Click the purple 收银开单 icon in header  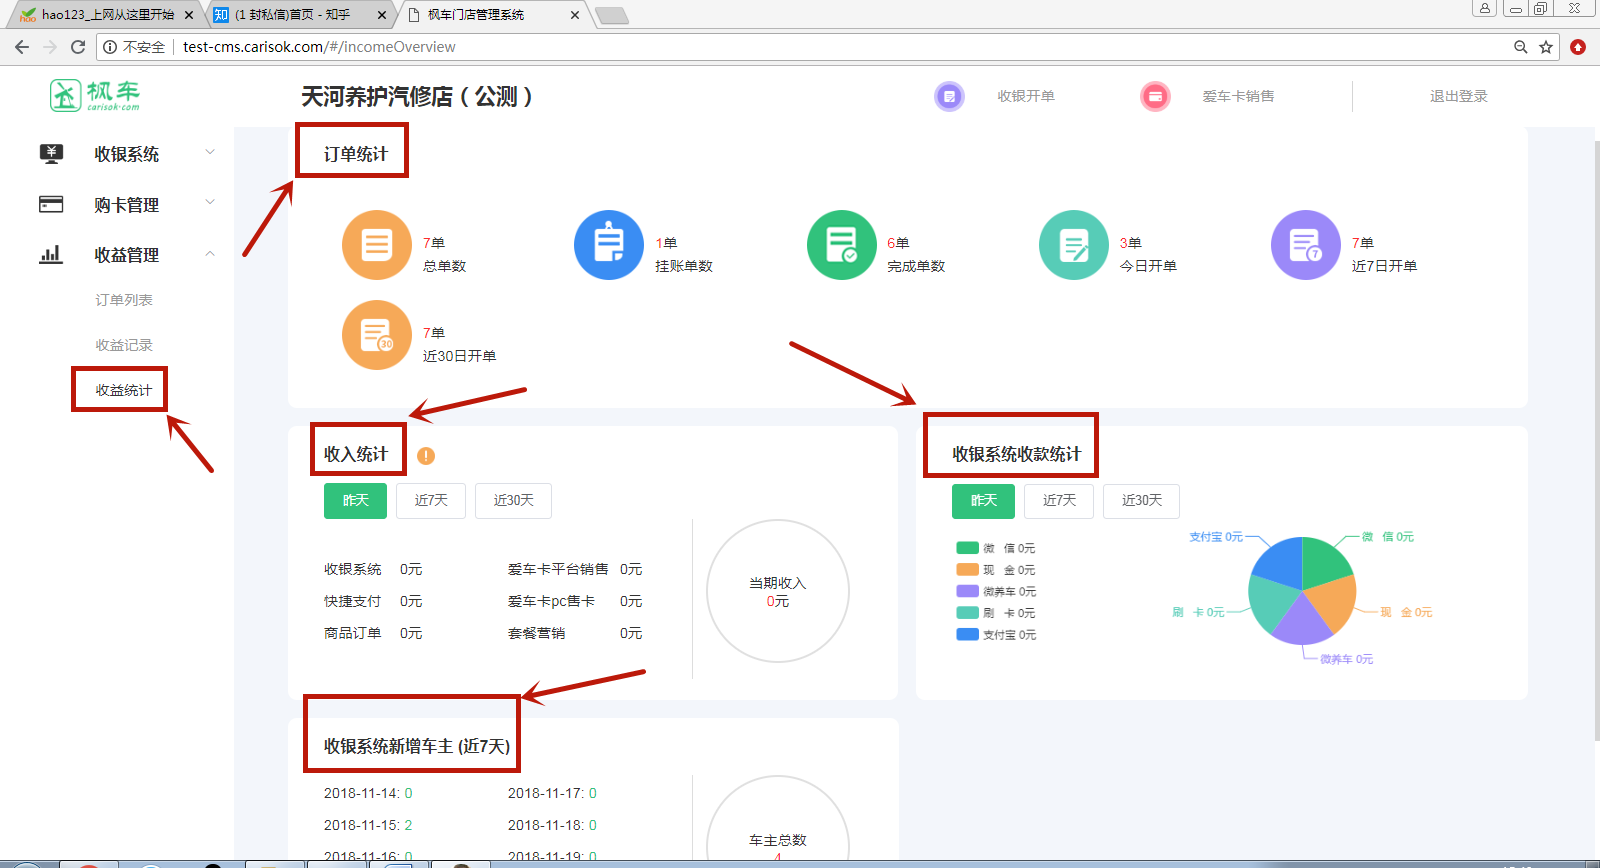949,97
